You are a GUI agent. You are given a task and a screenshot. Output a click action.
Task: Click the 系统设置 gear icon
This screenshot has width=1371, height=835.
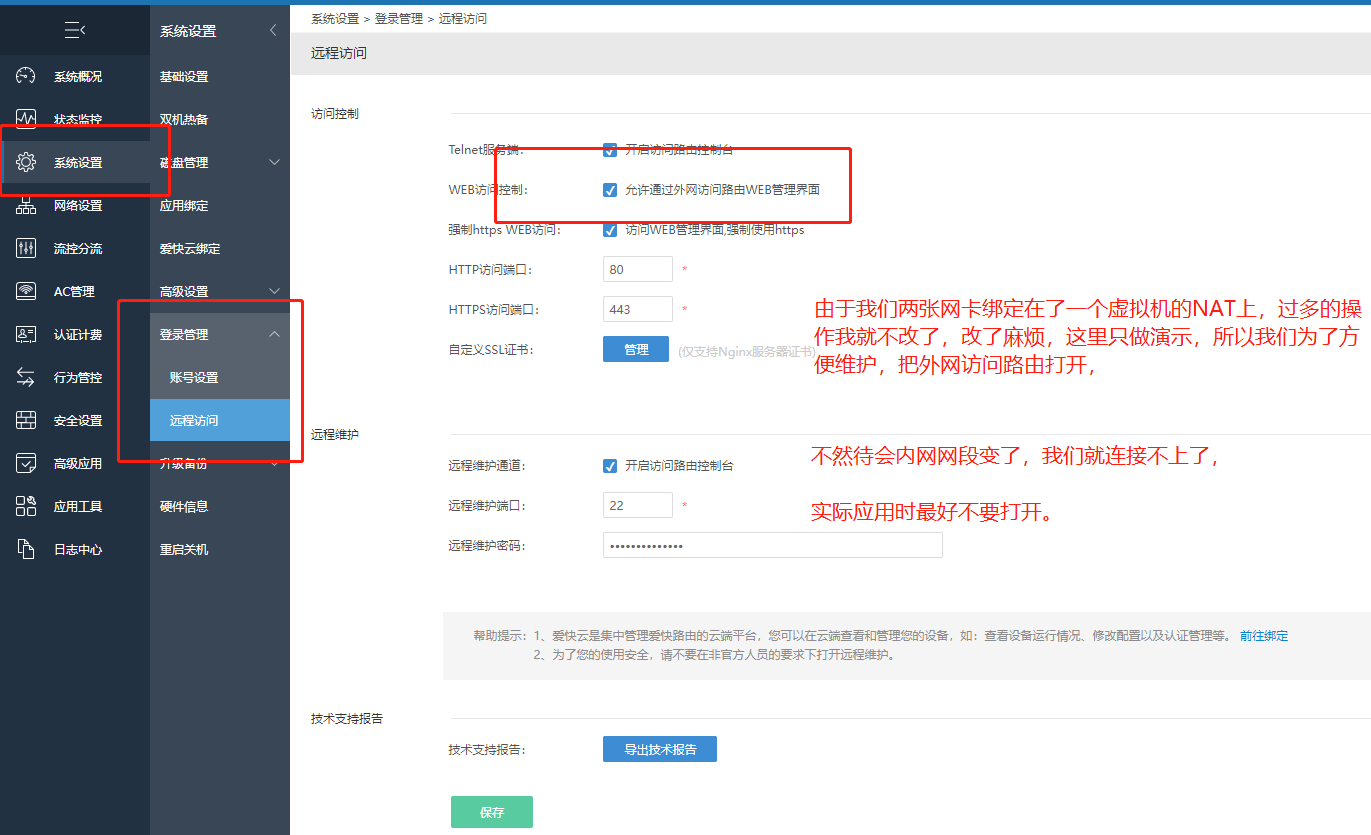pyautogui.click(x=26, y=162)
